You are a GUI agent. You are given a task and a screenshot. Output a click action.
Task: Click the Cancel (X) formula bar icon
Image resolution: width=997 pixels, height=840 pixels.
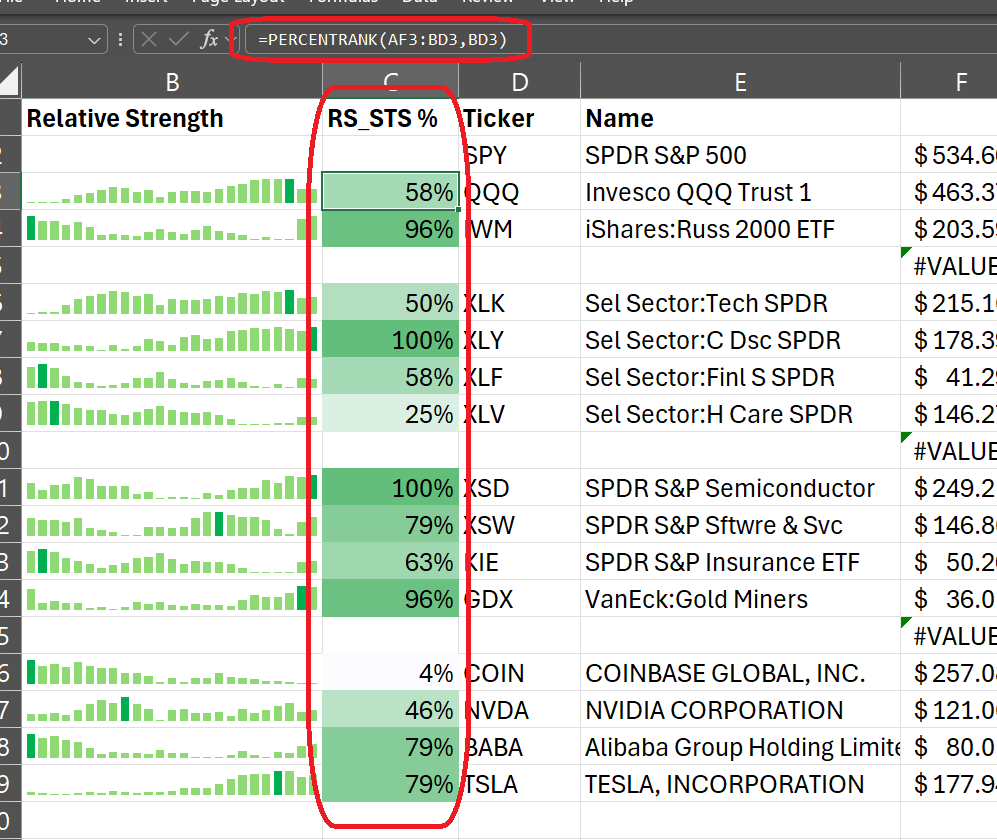[x=149, y=39]
